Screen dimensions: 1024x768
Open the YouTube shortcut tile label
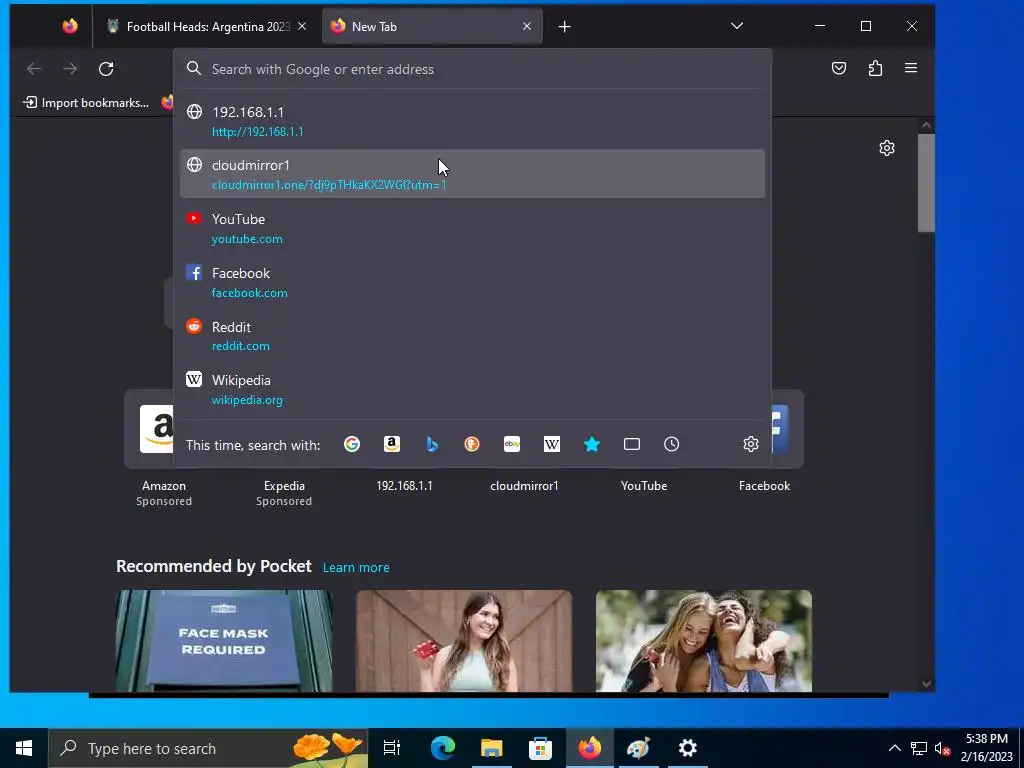click(644, 486)
